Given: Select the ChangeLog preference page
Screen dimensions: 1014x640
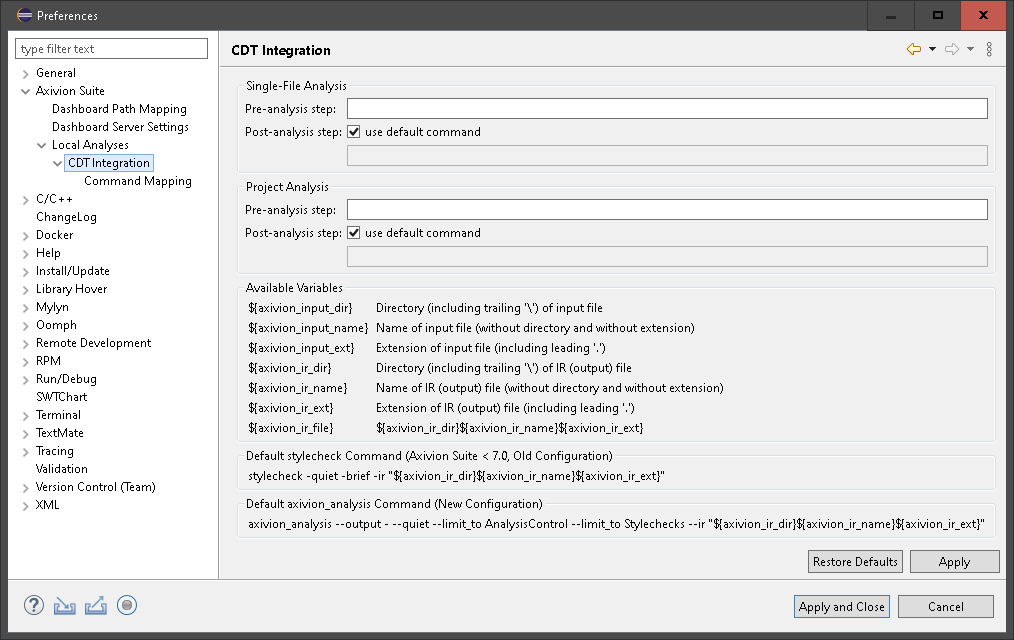Looking at the screenshot, I should coord(66,217).
